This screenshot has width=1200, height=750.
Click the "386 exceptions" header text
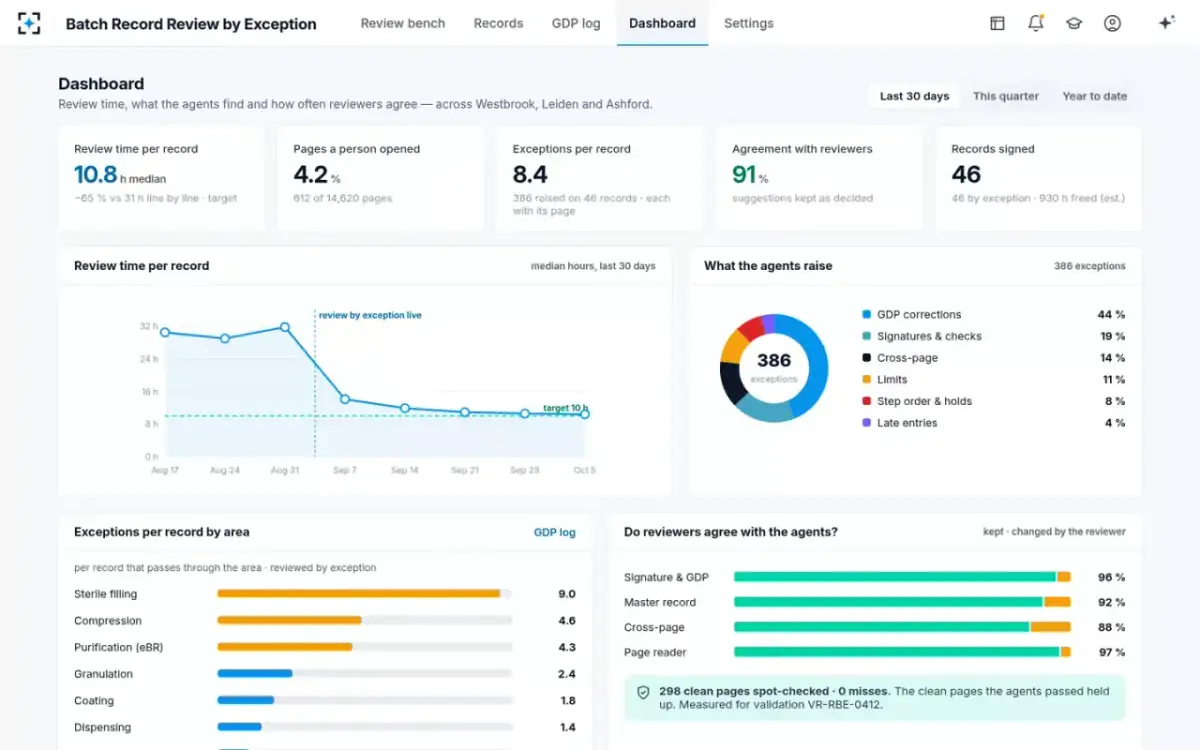click(1090, 266)
